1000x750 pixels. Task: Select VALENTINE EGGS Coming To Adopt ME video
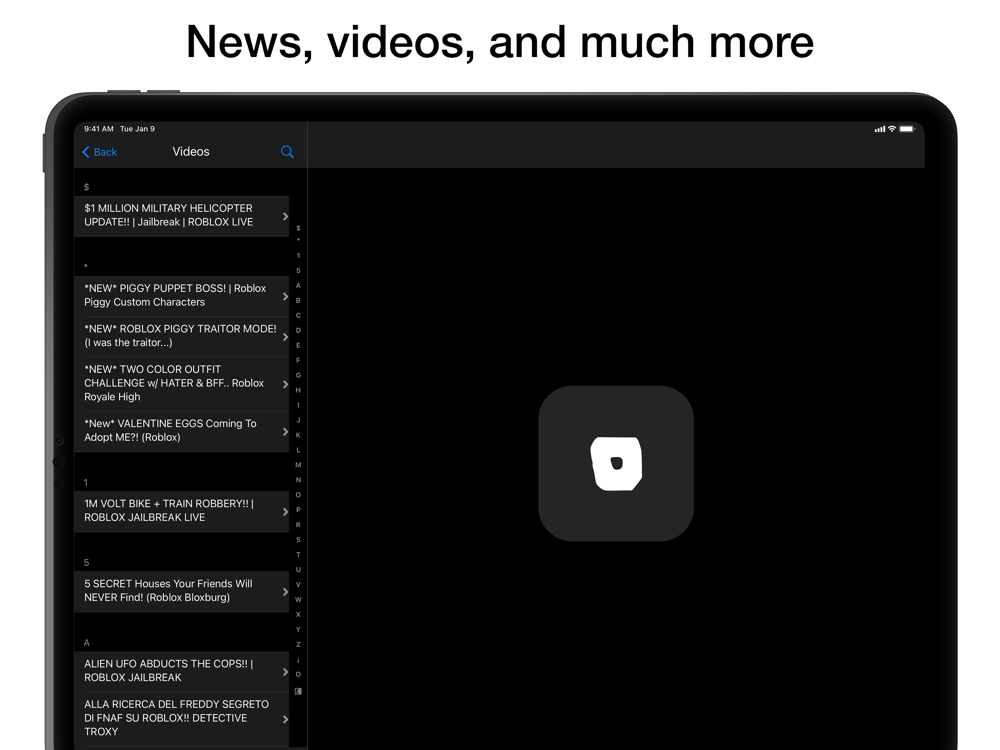click(182, 431)
